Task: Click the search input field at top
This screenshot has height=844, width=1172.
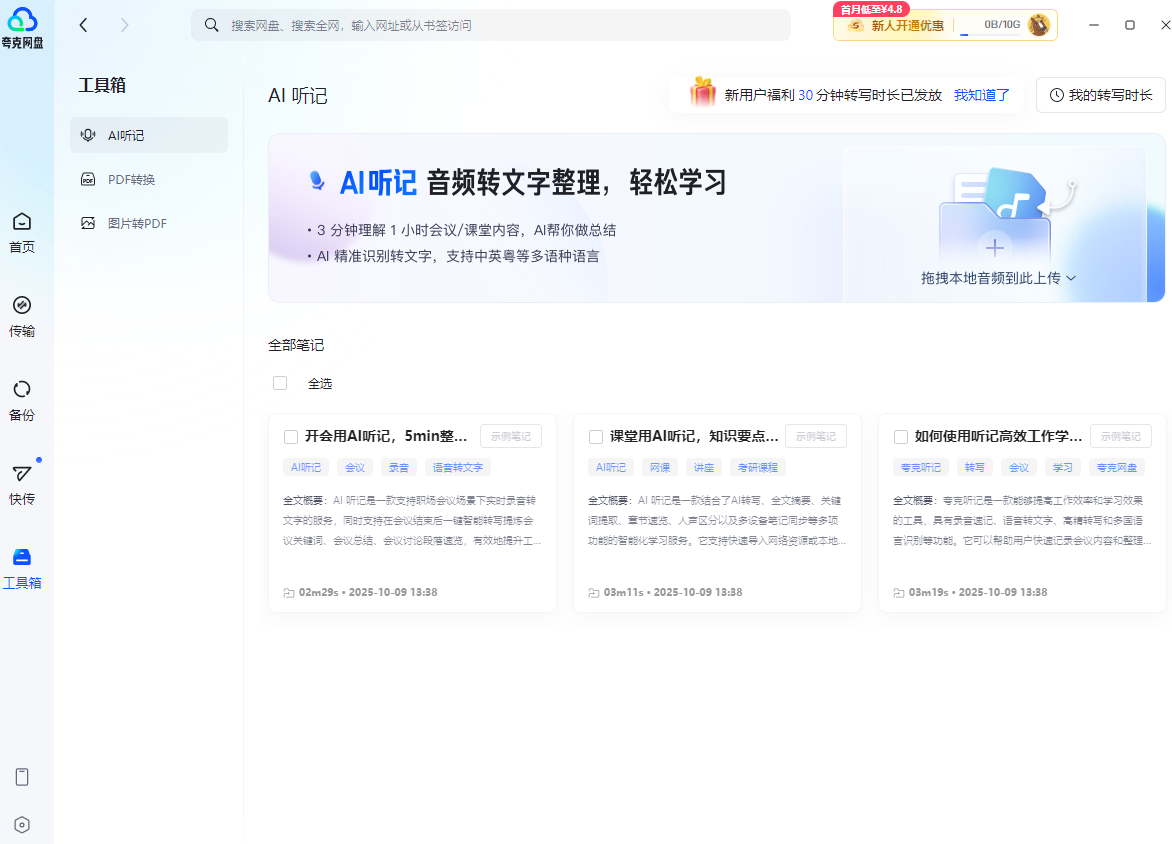Action: pyautogui.click(x=490, y=25)
